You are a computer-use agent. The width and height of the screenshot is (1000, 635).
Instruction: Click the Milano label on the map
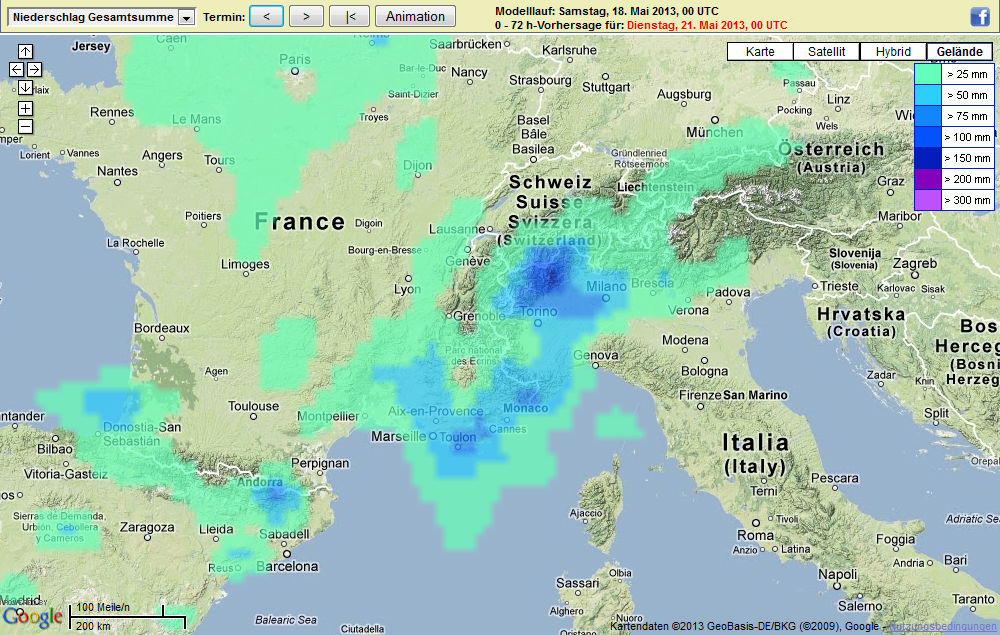[x=607, y=287]
